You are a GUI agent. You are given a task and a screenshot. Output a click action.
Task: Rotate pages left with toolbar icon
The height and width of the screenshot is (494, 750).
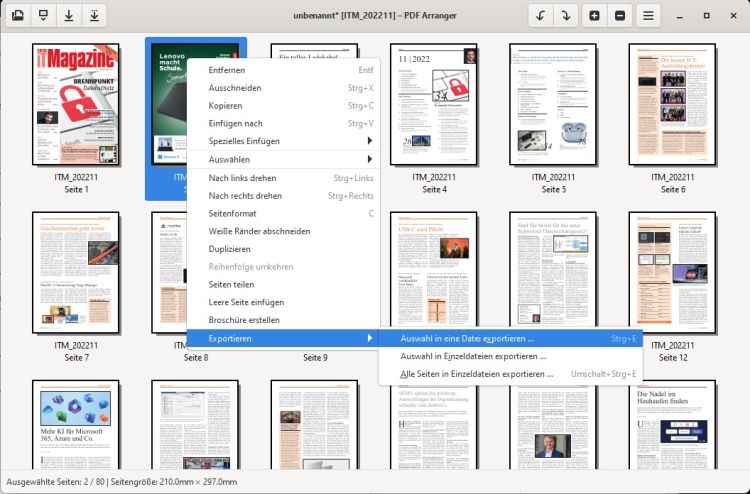click(x=542, y=16)
